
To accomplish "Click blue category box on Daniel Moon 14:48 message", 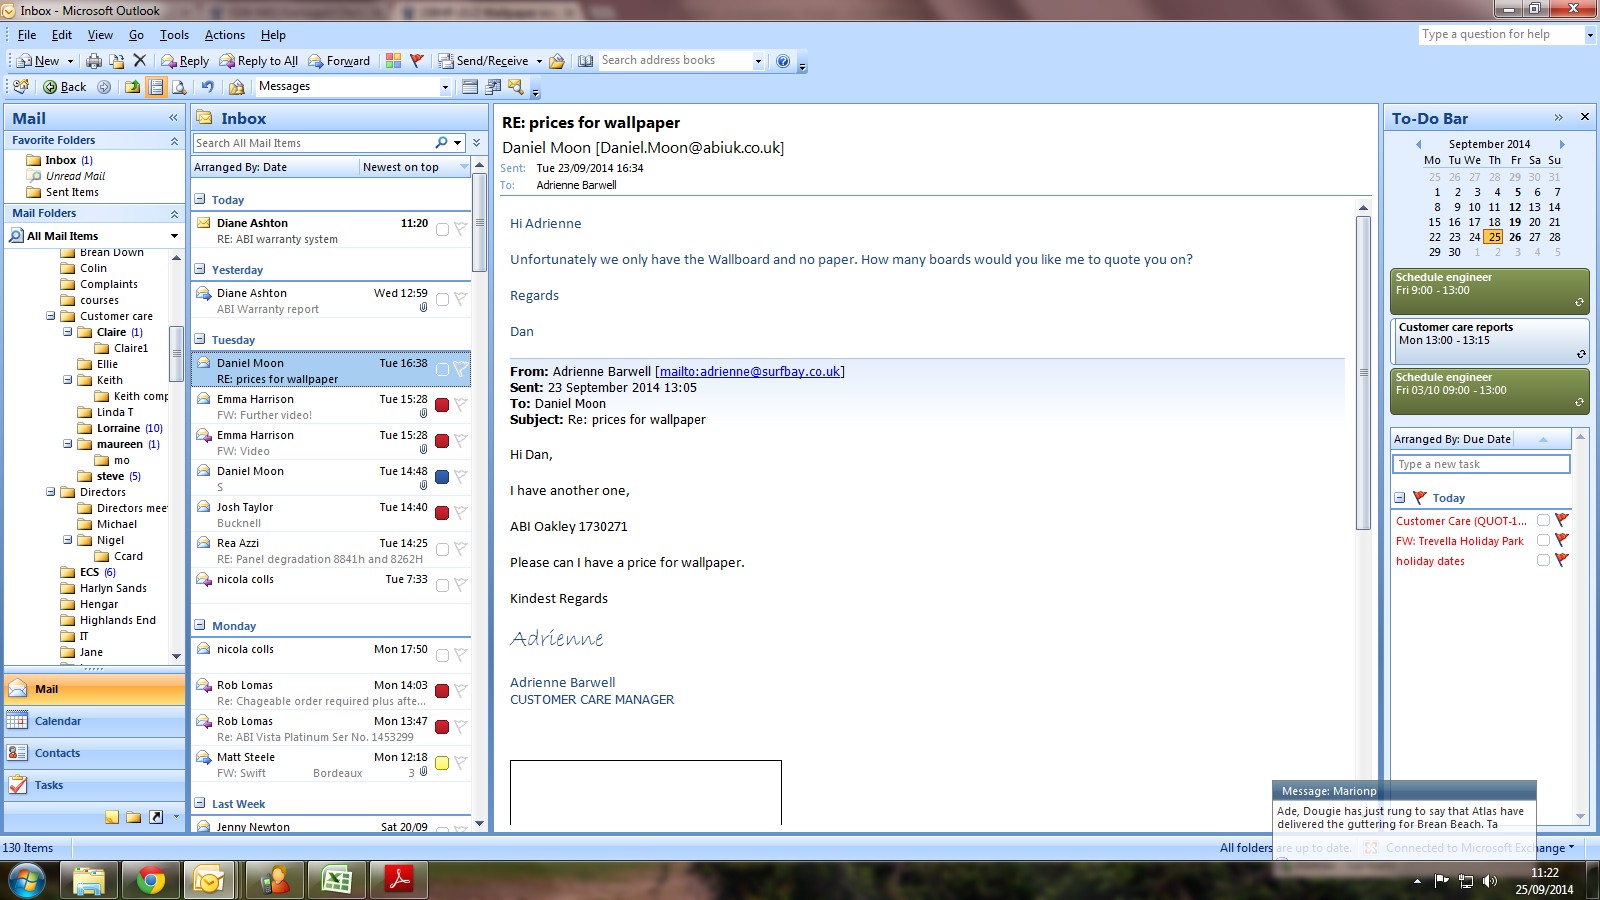I will click(x=442, y=477).
